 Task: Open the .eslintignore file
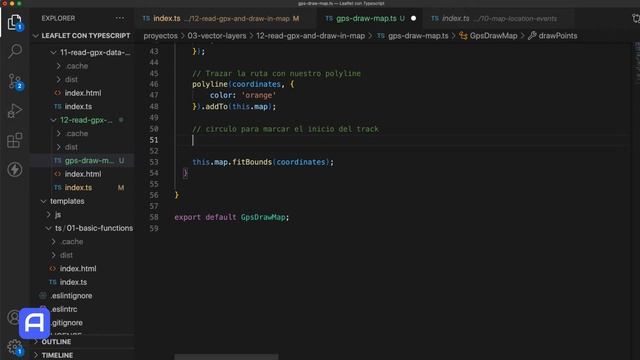point(71,296)
